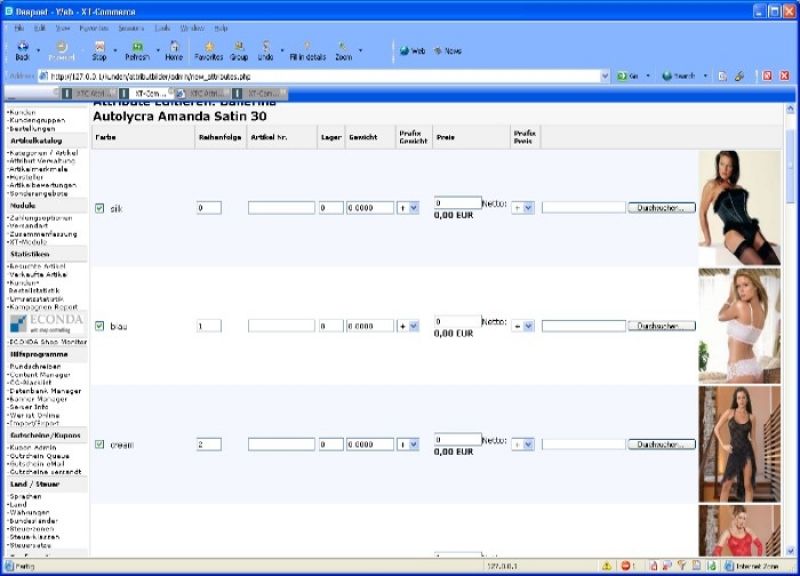Open Prefix Gewicht dropdown in blau row
The image size is (800, 576).
408,325
